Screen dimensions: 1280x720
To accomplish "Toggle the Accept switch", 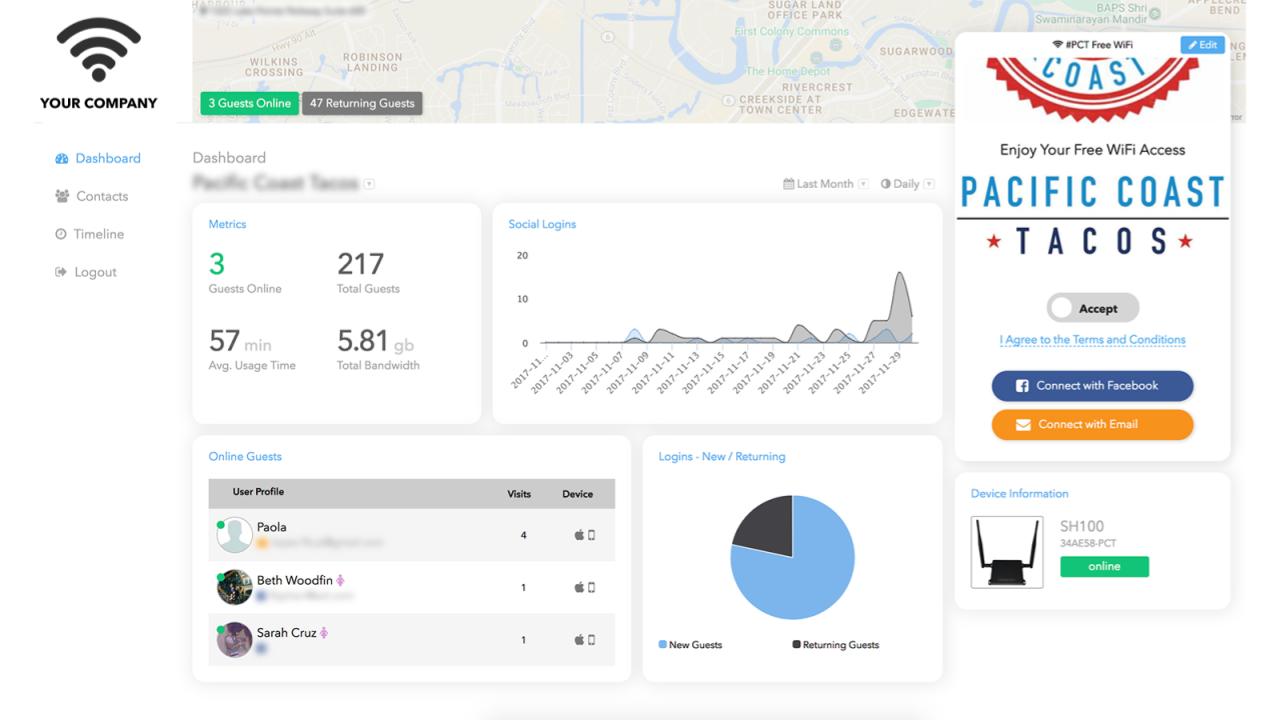I will click(1092, 308).
